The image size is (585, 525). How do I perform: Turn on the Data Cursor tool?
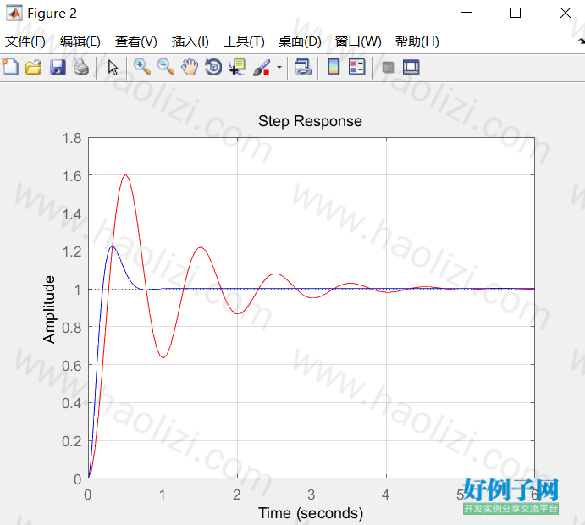tap(237, 67)
